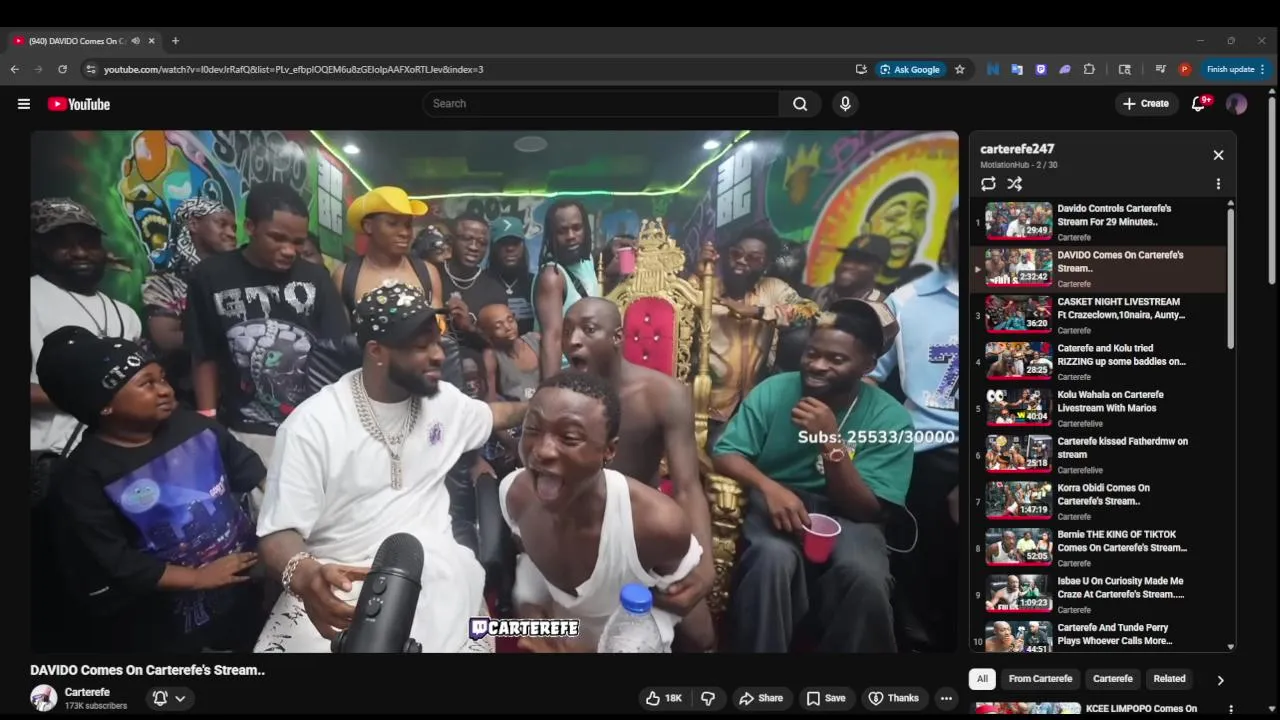Open the translate extension icon

coord(1017,69)
